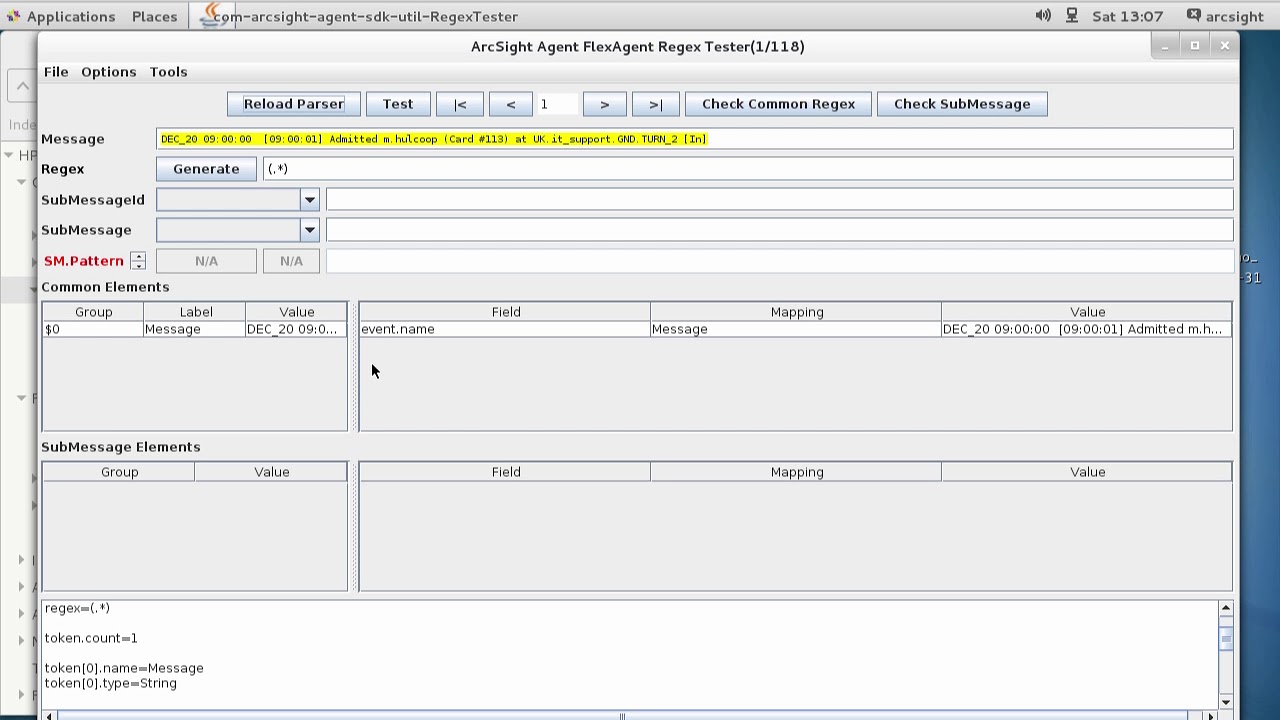This screenshot has width=1280, height=720.
Task: Click the SubMessageId text field
Action: tap(780, 200)
